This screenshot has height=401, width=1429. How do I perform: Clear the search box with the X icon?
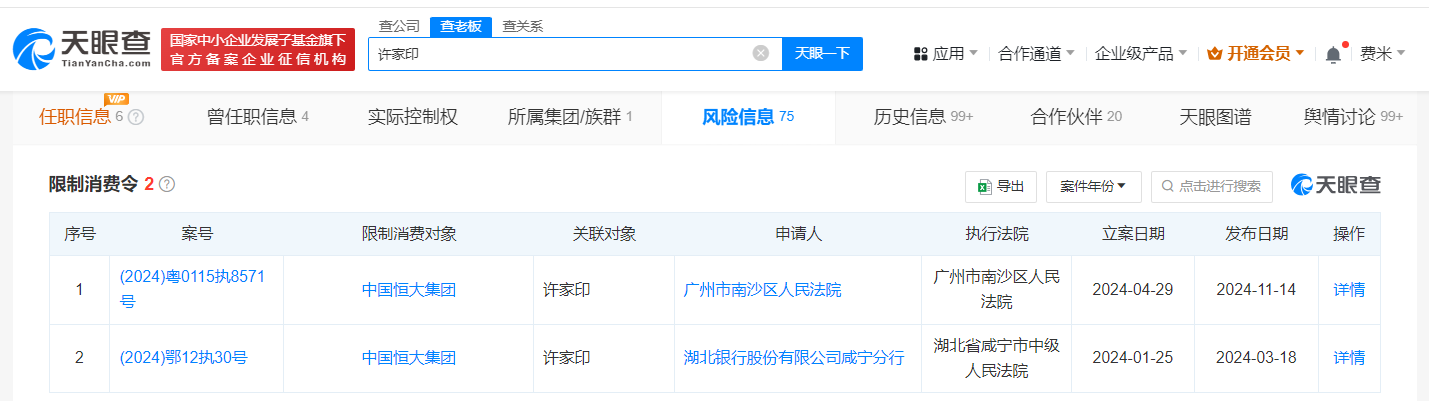point(761,54)
